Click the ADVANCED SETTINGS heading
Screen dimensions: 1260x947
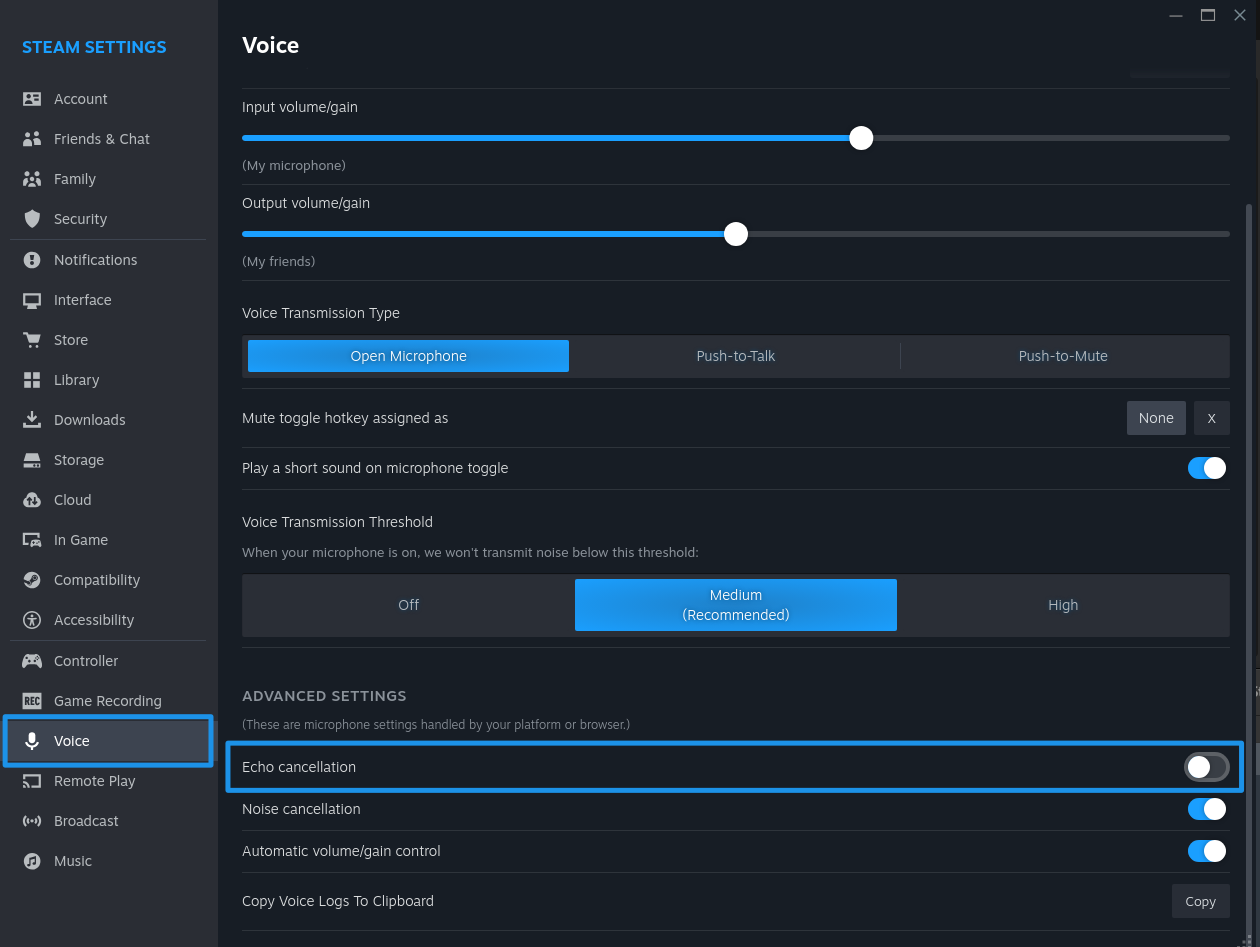[x=324, y=696]
